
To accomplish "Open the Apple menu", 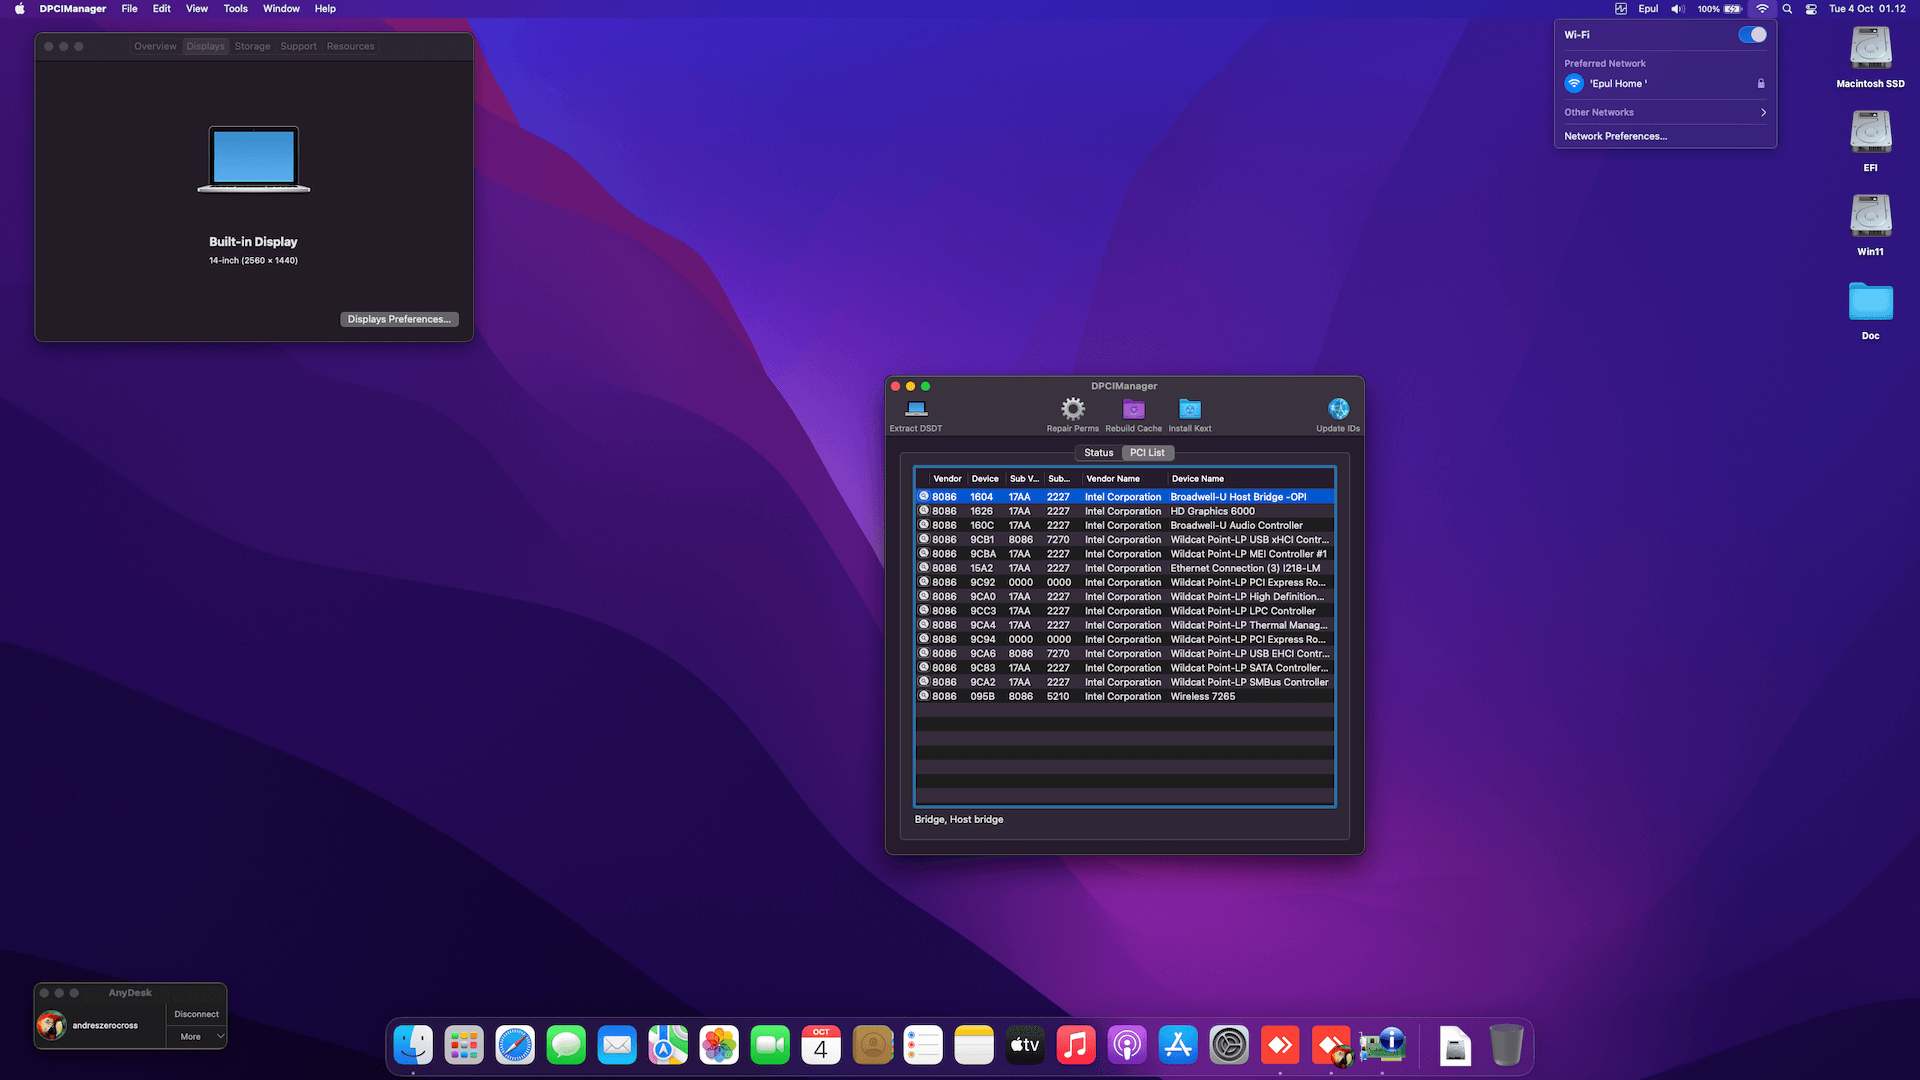I will 19,9.
